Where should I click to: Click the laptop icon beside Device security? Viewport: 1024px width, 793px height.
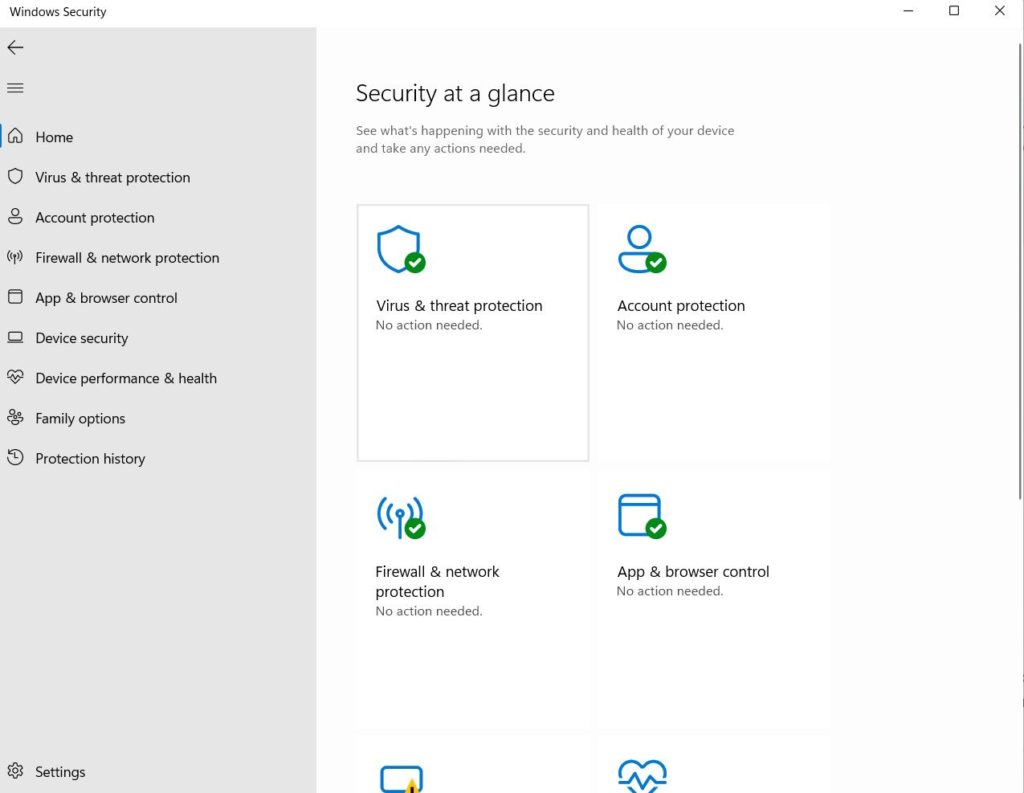pos(15,337)
